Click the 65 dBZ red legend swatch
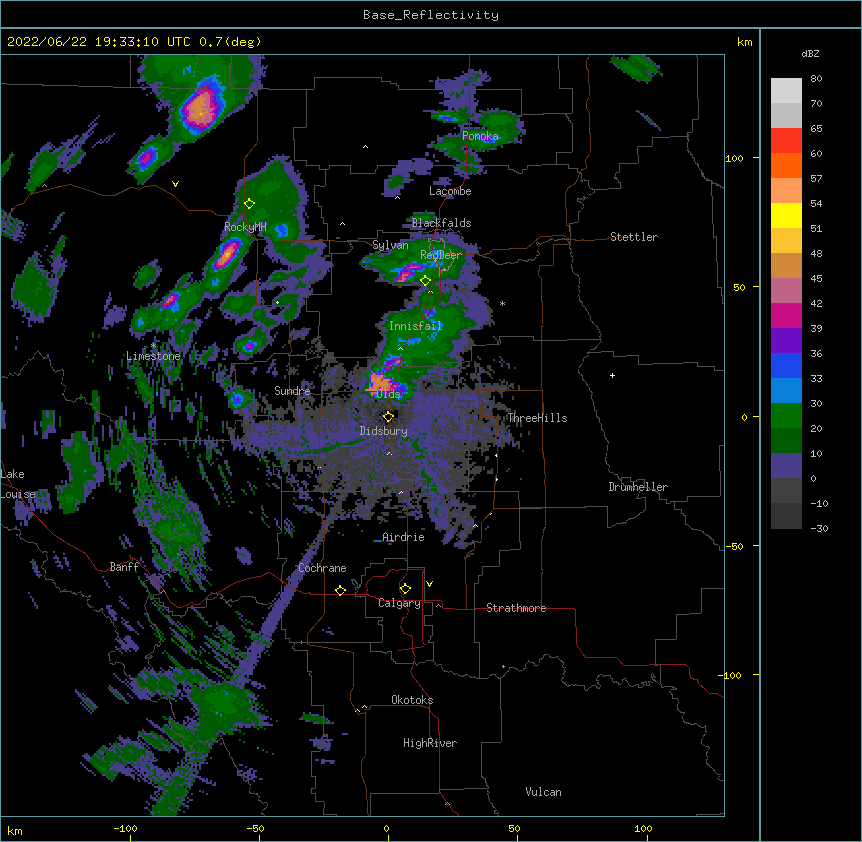Viewport: 862px width, 842px height. click(x=786, y=140)
